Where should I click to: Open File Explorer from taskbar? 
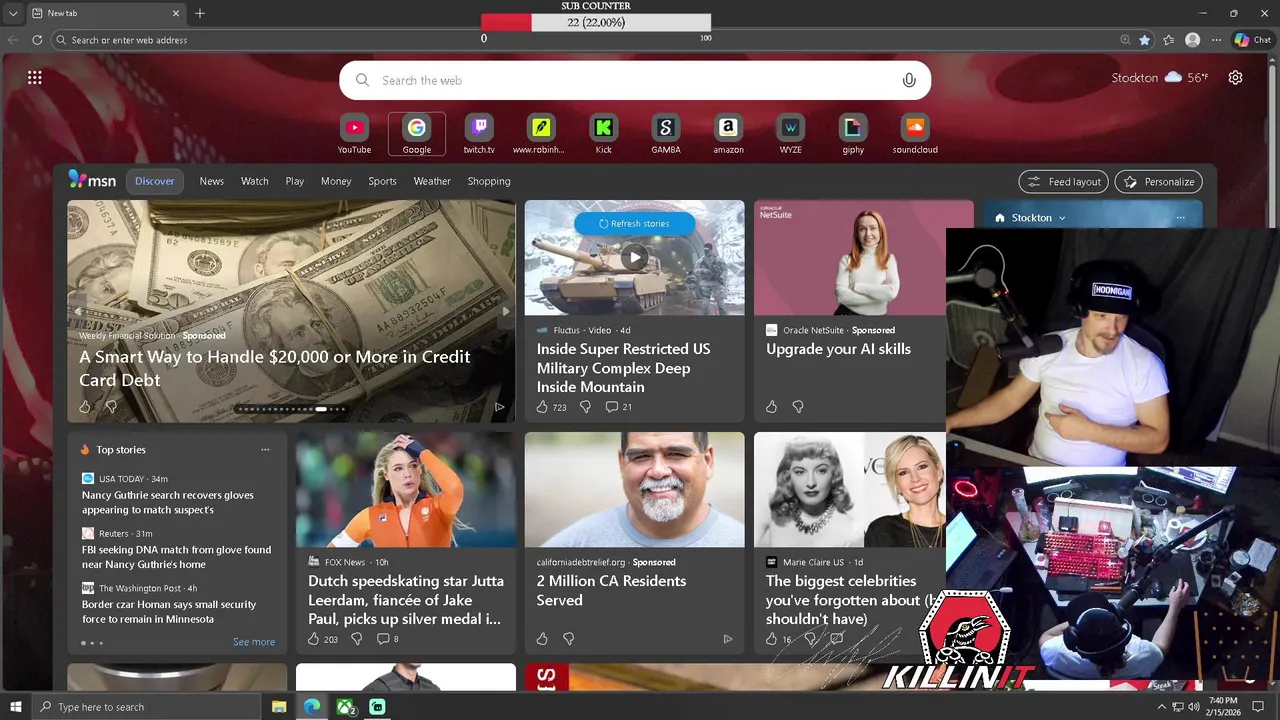point(279,707)
